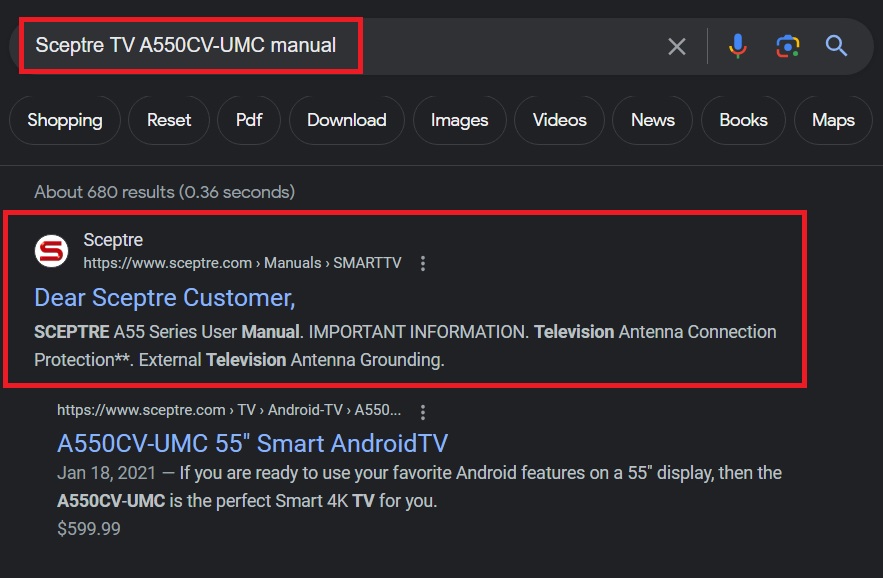
Task: Submit search with magnifying glass icon
Action: click(x=836, y=46)
